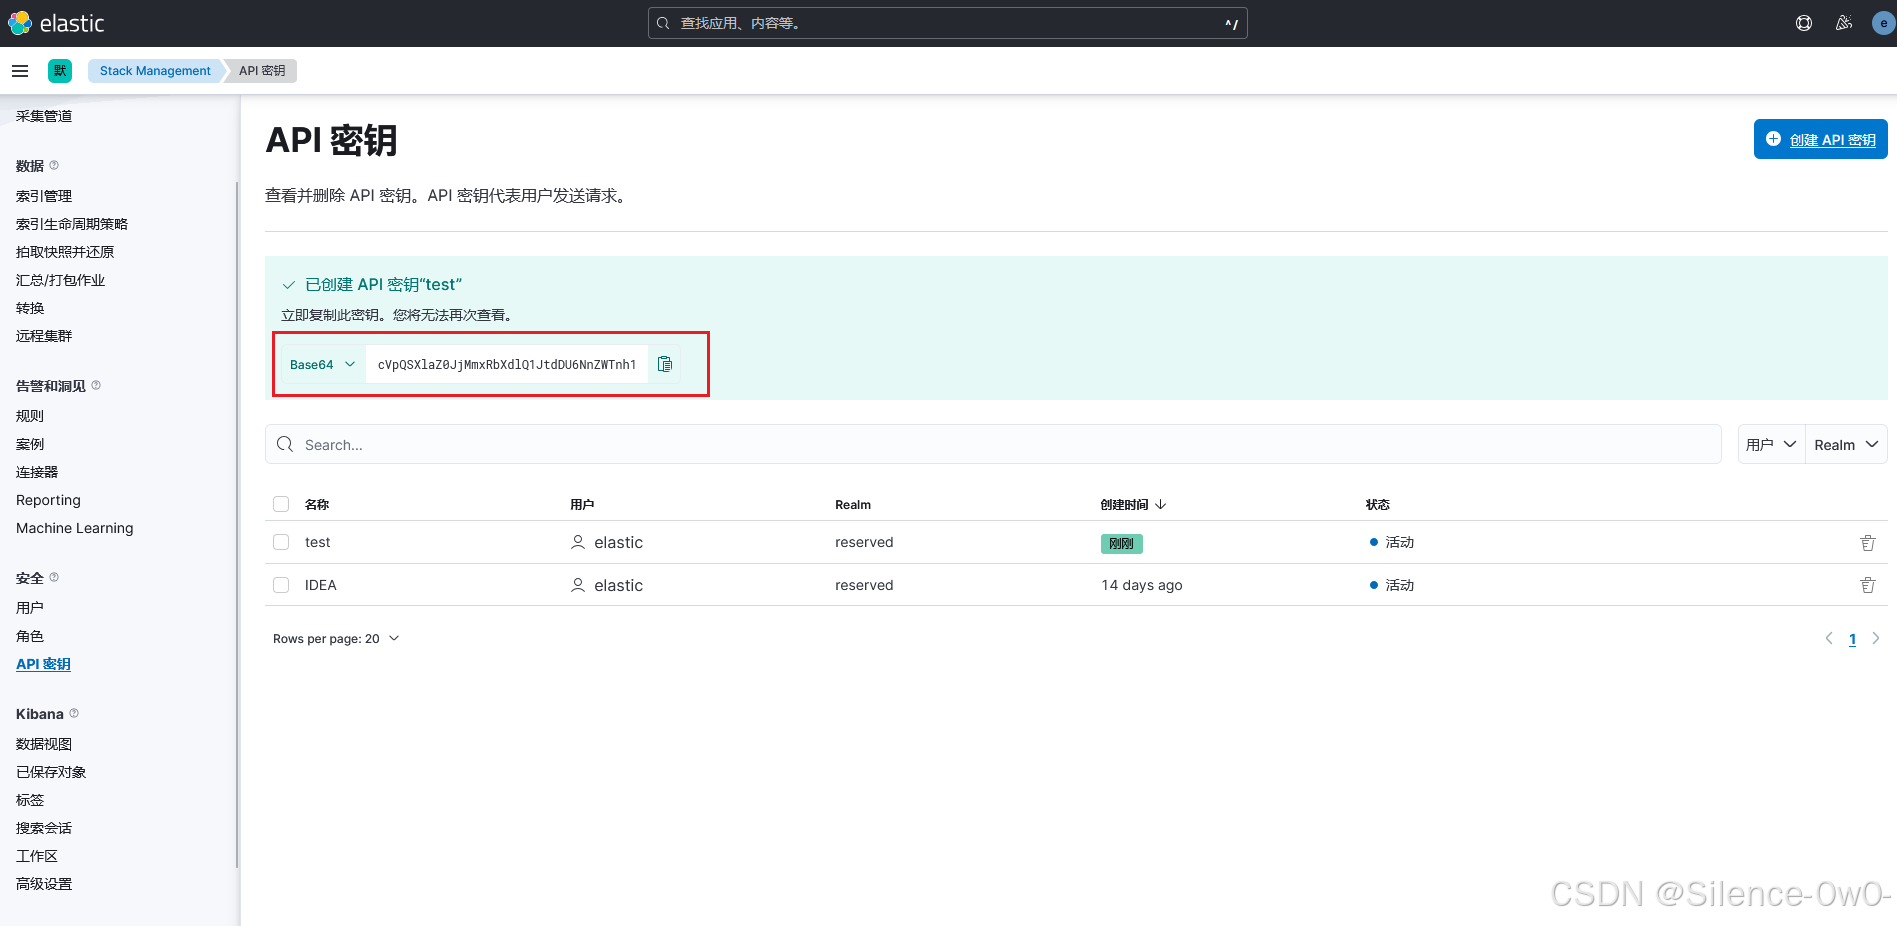This screenshot has height=926, width=1897.
Task: Open 索引生命周期策略 in sidebar
Action: coord(72,224)
